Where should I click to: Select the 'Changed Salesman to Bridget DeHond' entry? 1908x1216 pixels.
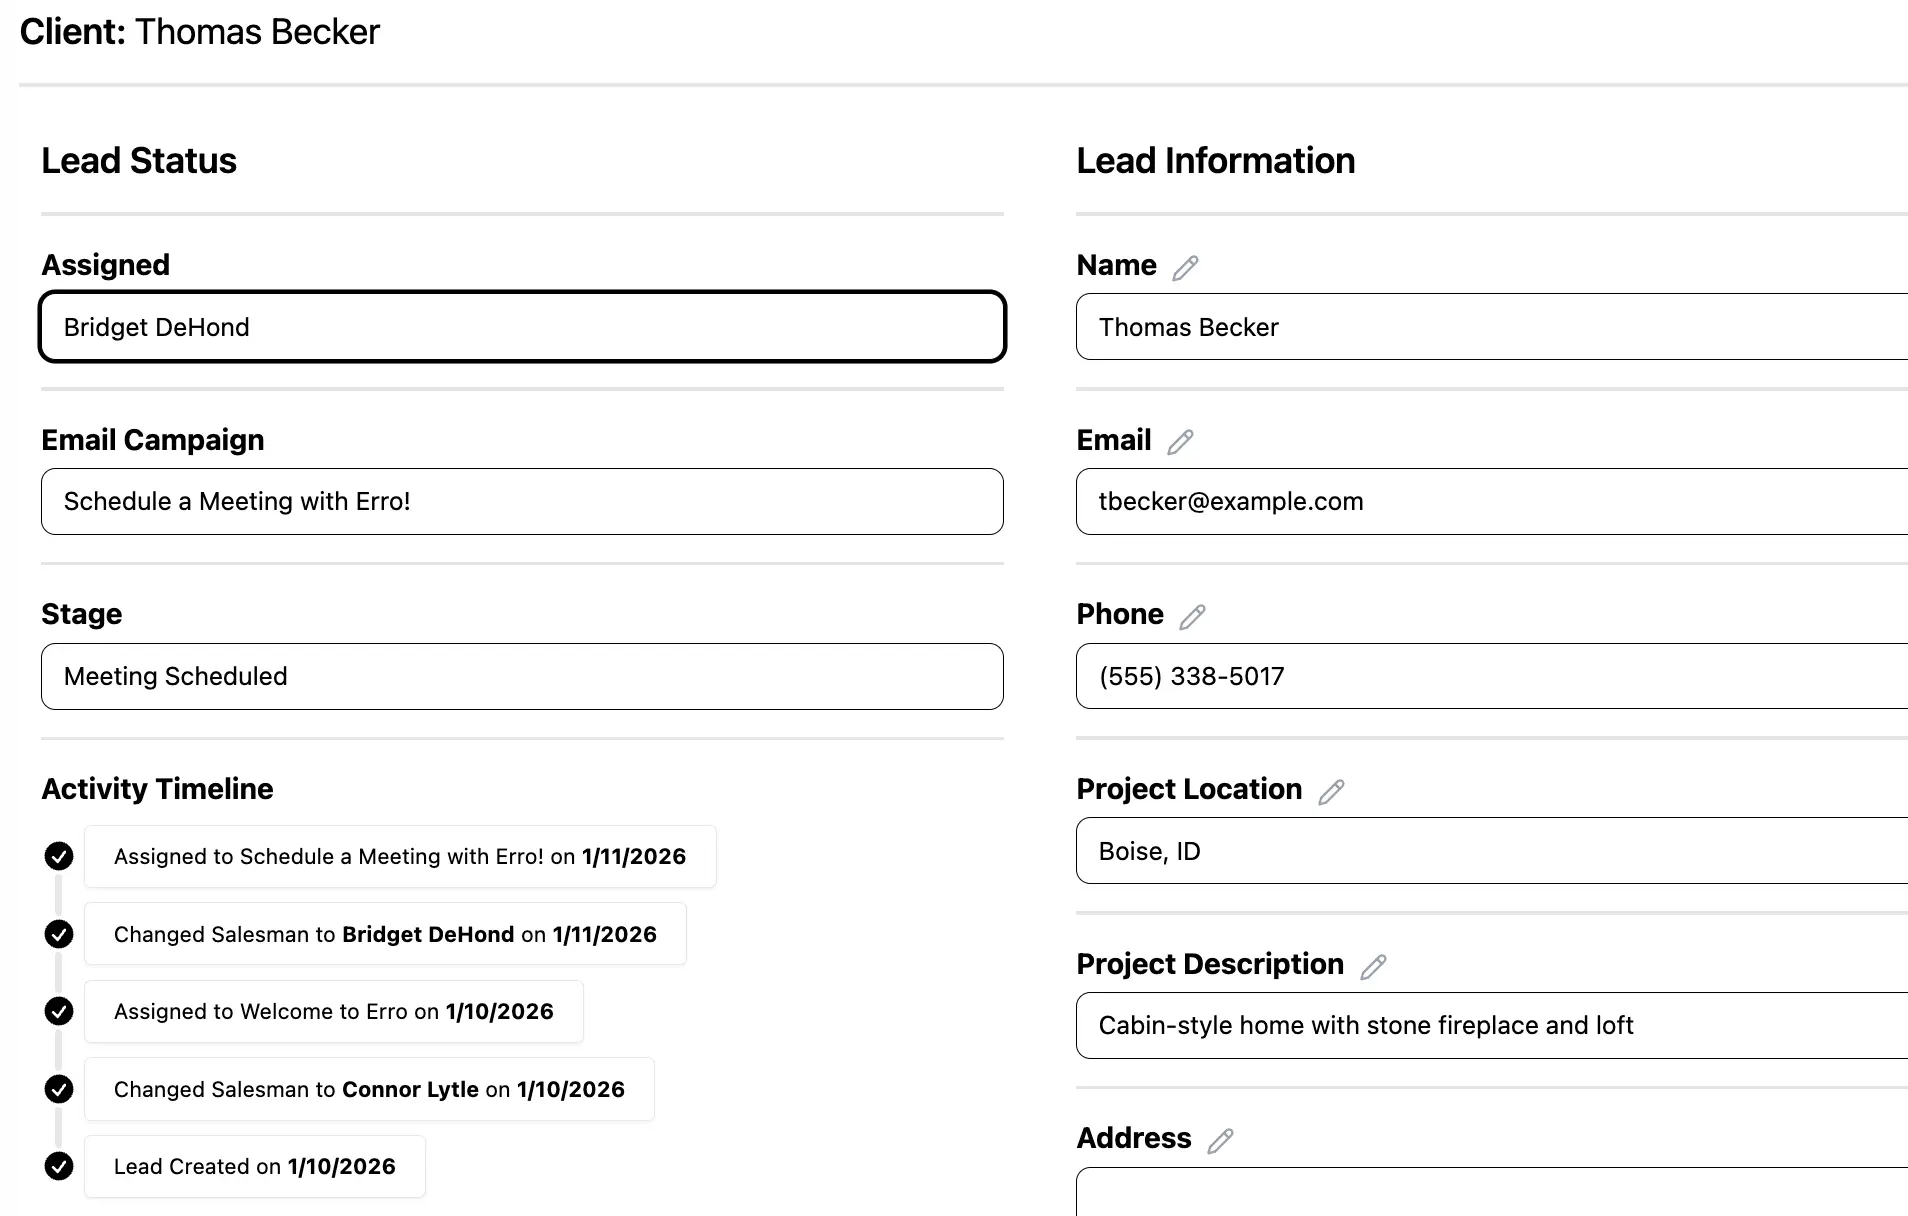coord(385,934)
